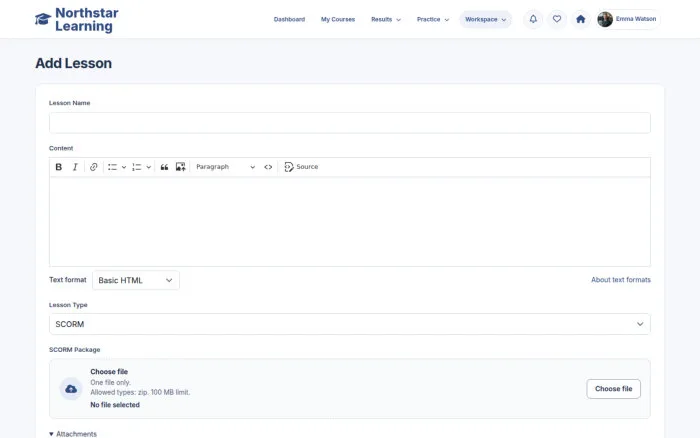Toggle bold formatting in the editor
This screenshot has height=438, width=700.
58,167
